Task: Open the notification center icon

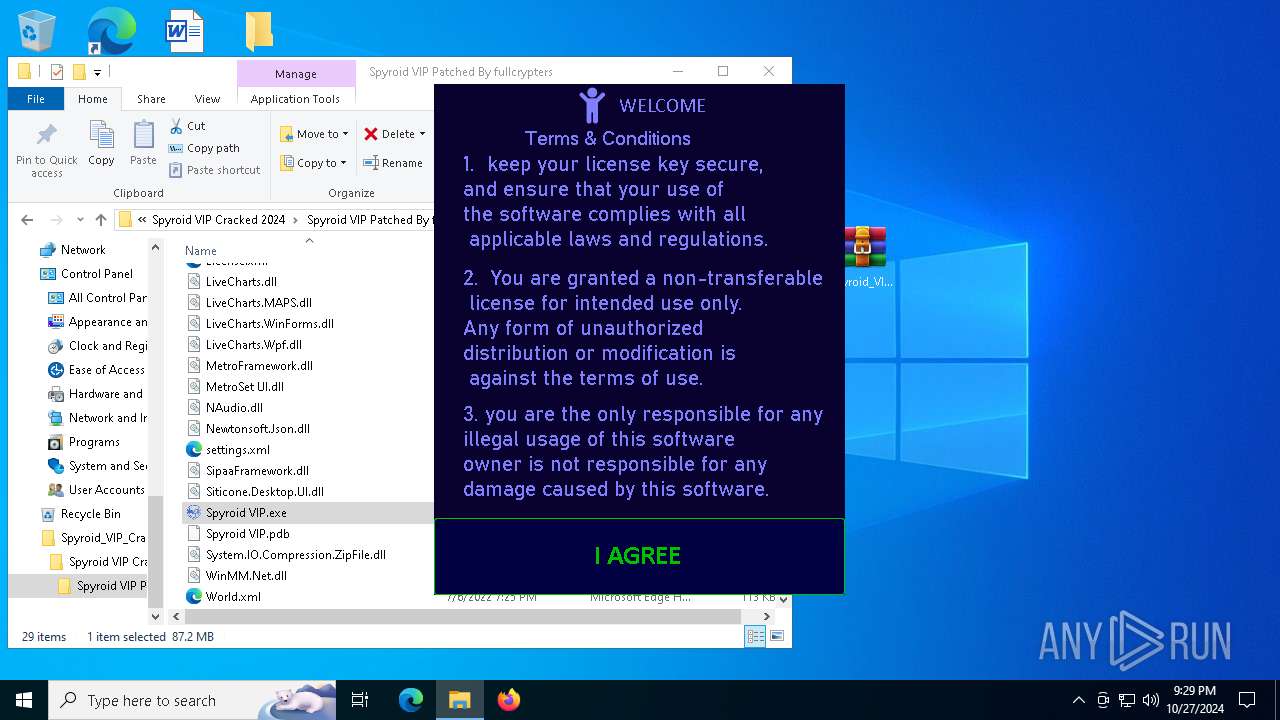Action: [1247, 700]
